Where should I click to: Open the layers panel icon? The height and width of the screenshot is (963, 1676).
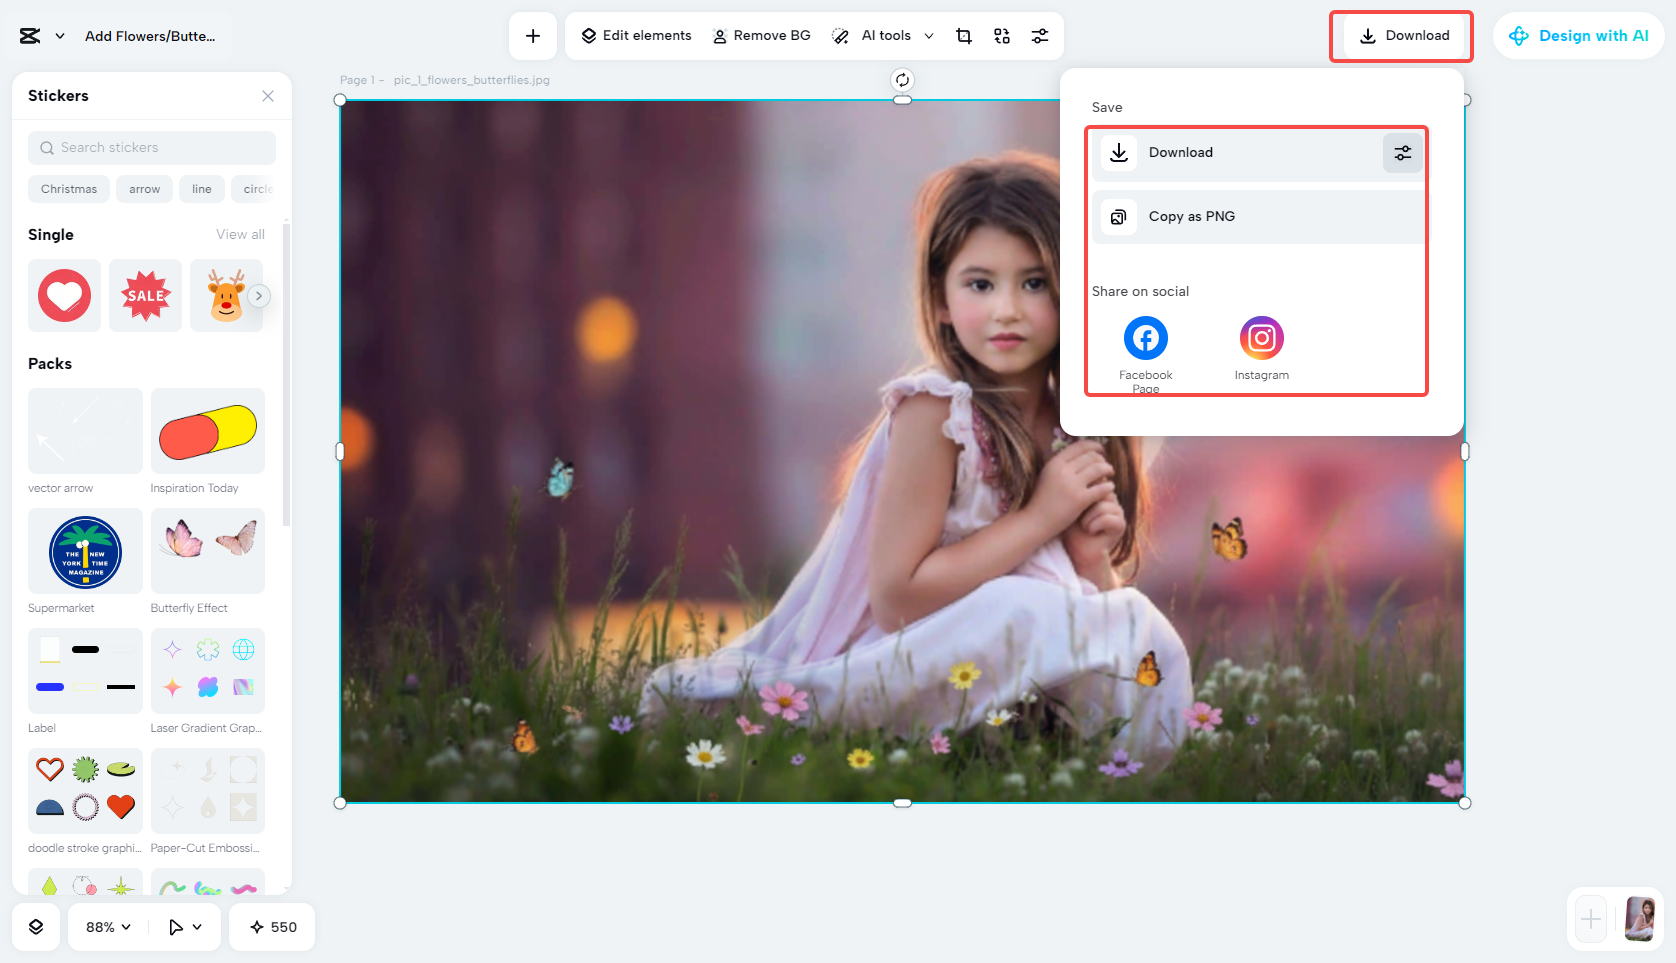tap(36, 927)
